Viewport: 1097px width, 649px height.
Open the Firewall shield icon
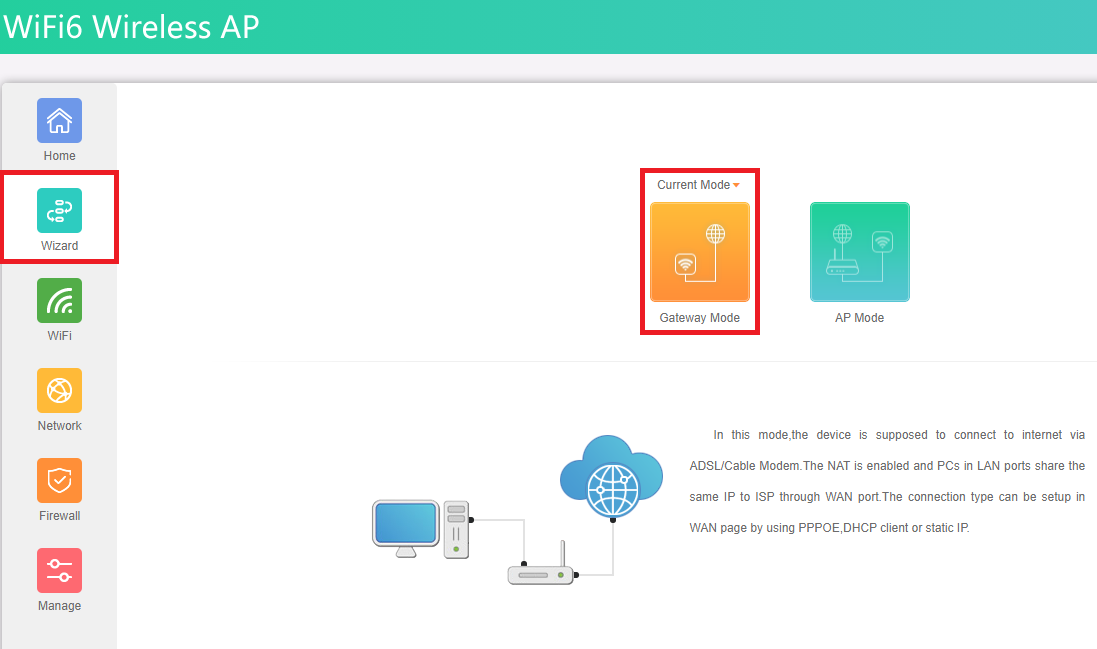click(x=59, y=481)
